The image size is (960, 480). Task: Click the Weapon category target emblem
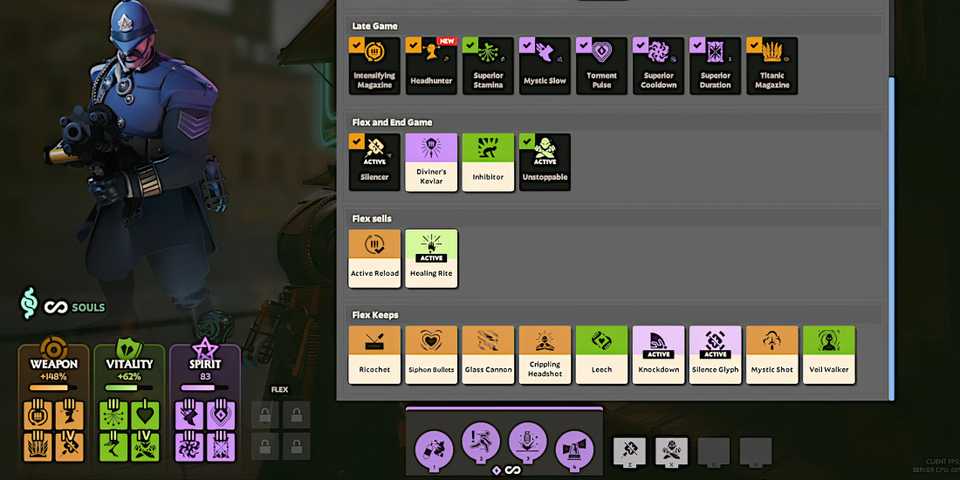point(54,348)
